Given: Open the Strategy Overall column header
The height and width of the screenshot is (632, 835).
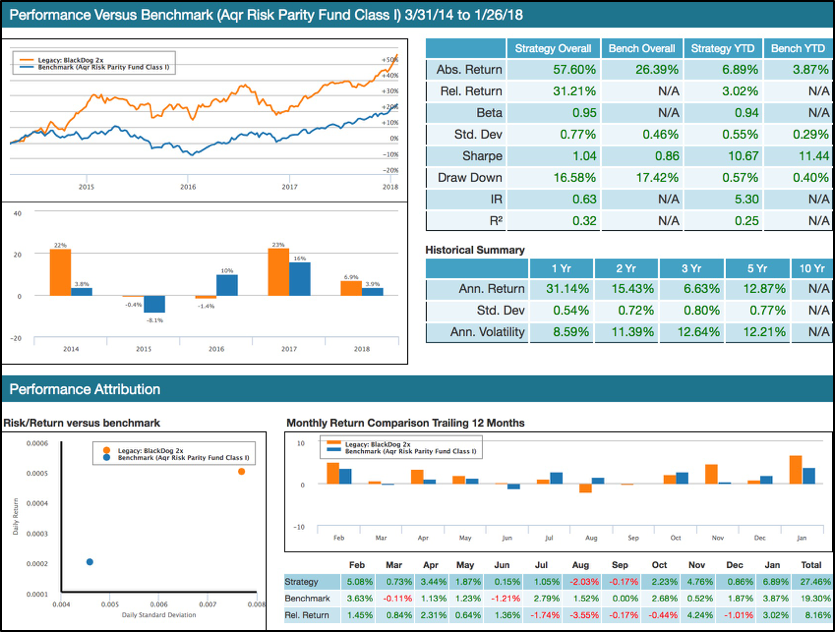Looking at the screenshot, I should 552,48.
